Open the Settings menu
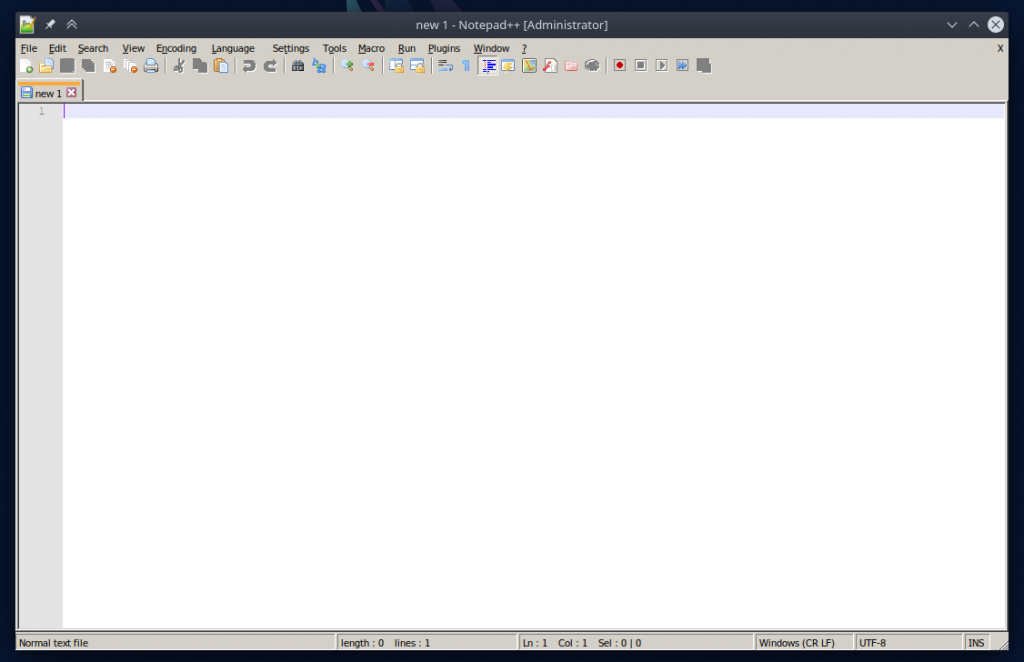 click(x=291, y=48)
